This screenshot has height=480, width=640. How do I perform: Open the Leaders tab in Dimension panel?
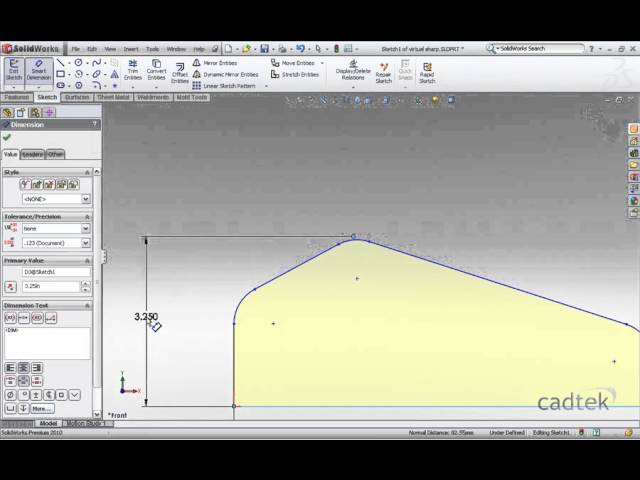pos(32,154)
